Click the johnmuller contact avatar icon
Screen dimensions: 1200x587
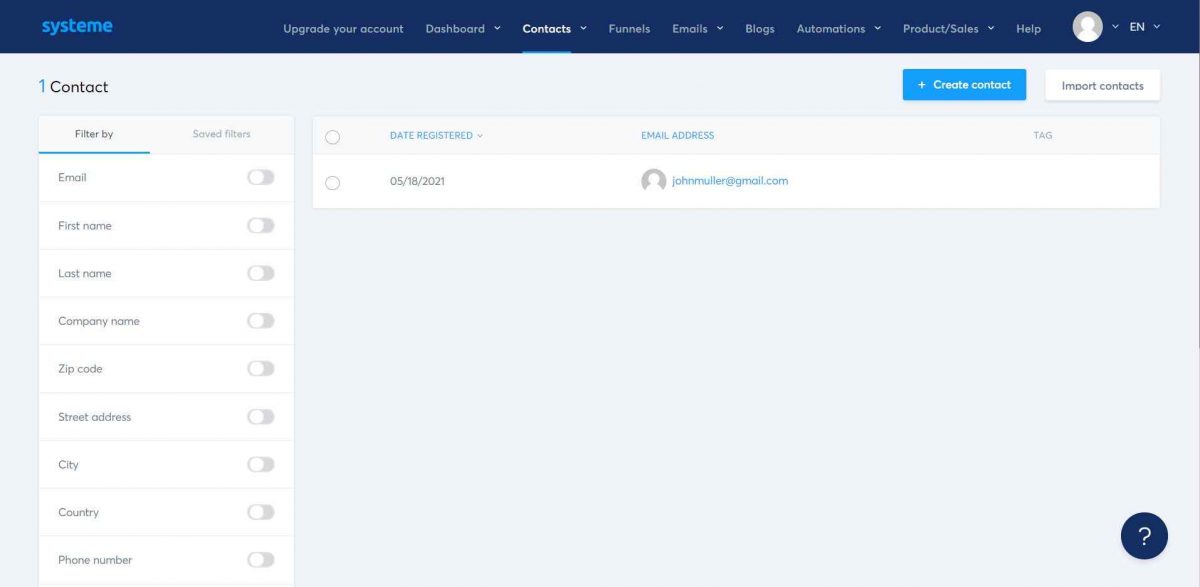(x=654, y=181)
